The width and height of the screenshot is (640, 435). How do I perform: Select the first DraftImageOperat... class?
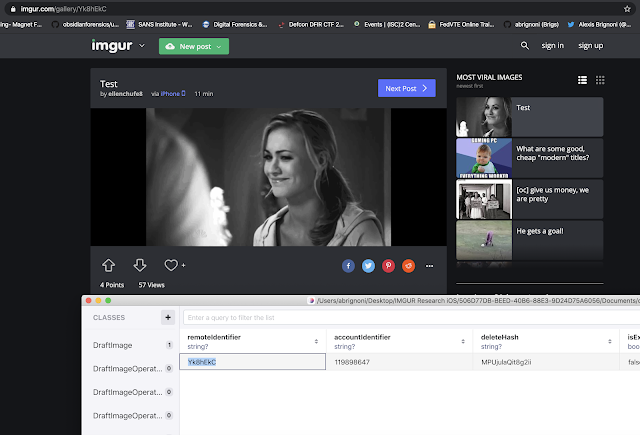point(131,368)
